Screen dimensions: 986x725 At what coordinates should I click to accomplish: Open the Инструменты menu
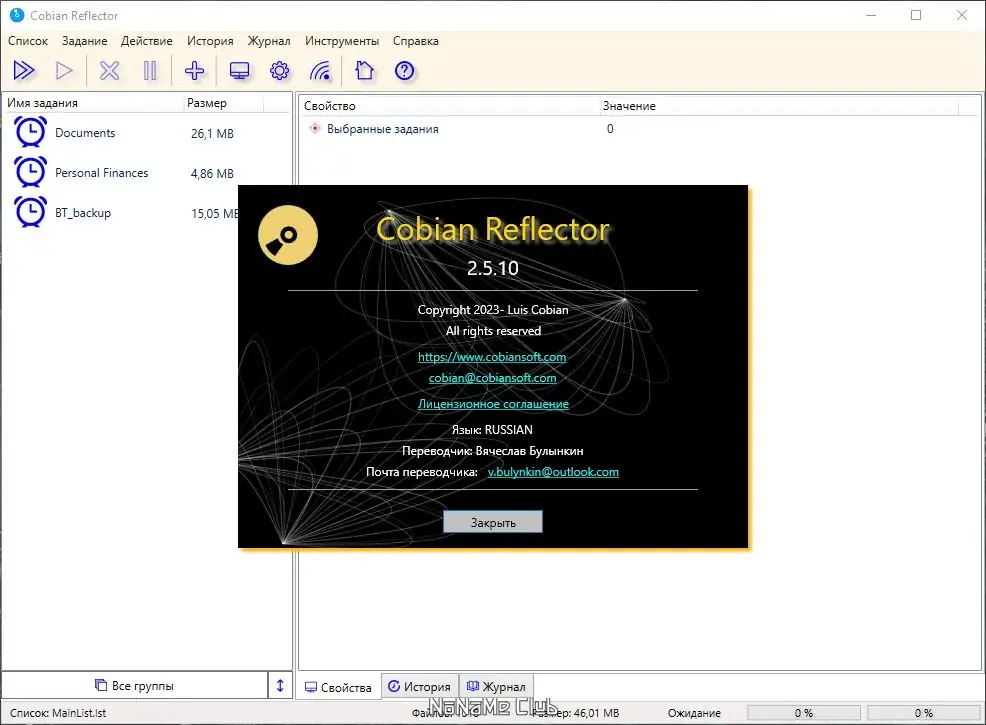[342, 41]
